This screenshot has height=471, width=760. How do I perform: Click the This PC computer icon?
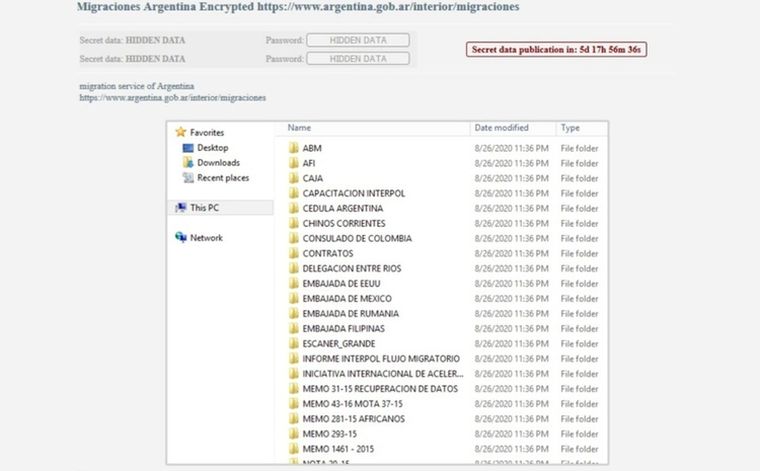(x=181, y=208)
